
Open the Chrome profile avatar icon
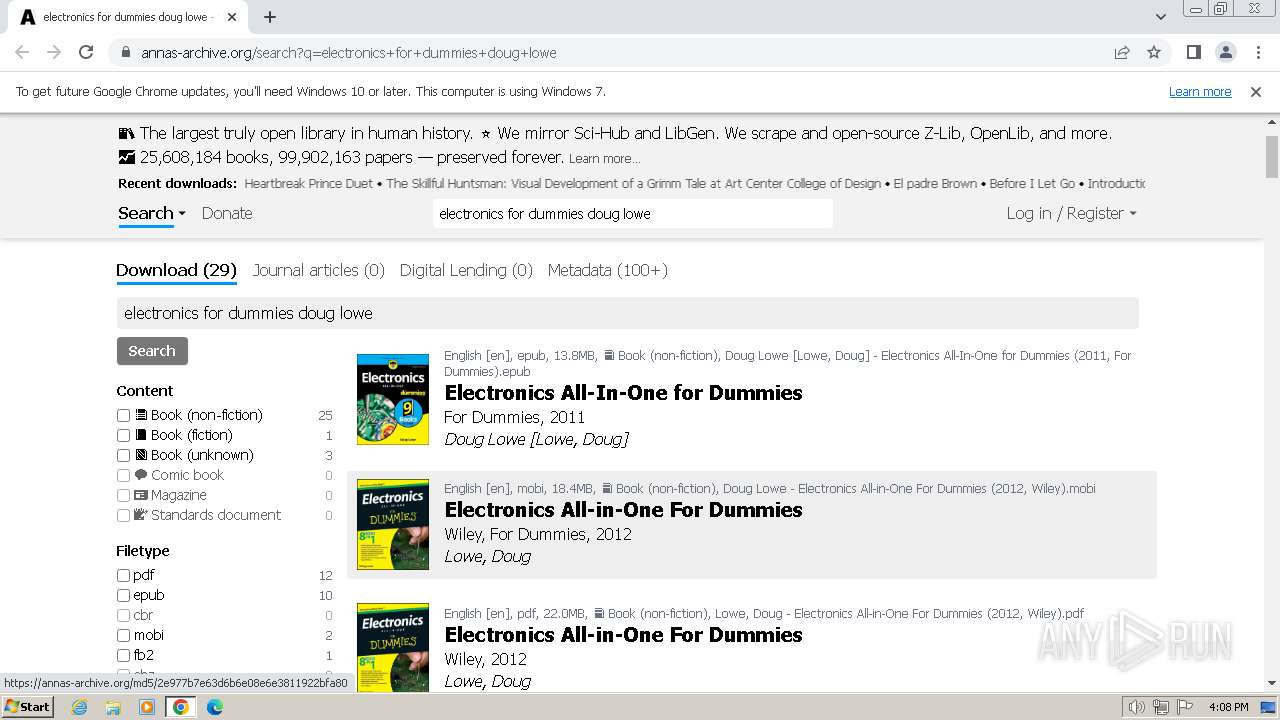[x=1225, y=52]
